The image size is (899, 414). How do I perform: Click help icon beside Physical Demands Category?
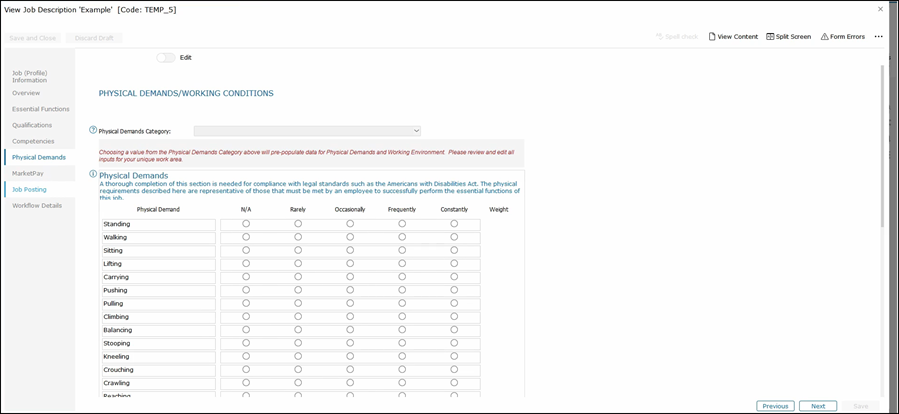coord(93,130)
